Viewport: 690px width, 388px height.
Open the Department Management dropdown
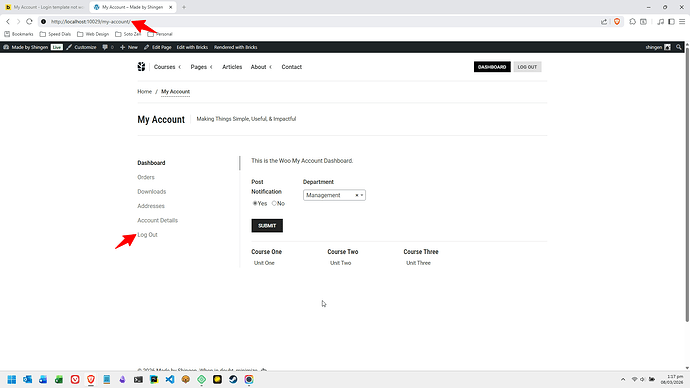[x=334, y=195]
